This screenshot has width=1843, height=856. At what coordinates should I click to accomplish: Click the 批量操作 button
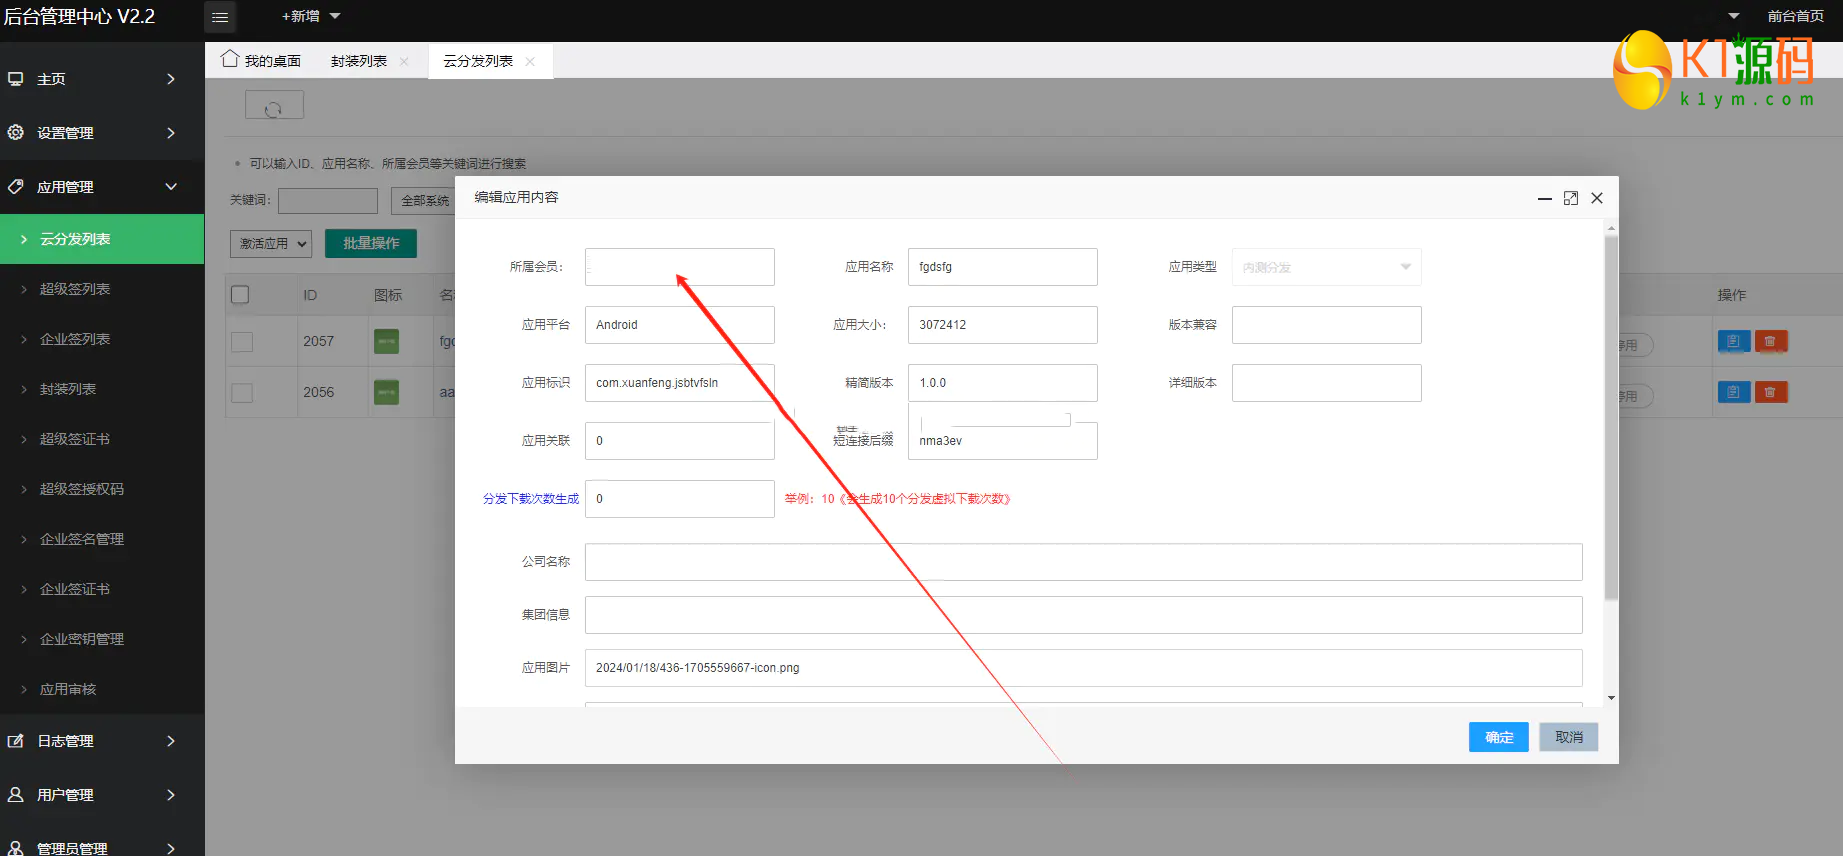[371, 243]
